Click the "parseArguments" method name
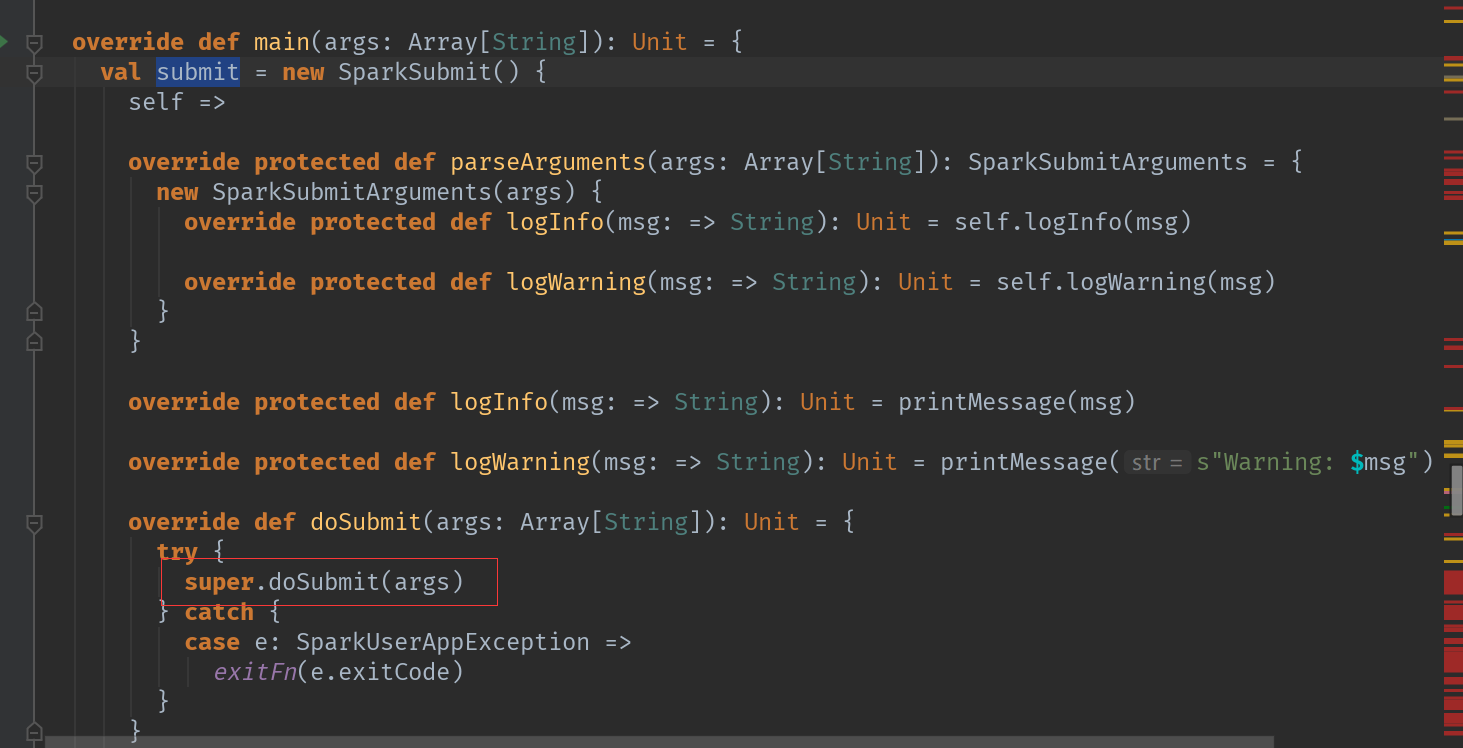 (x=548, y=162)
